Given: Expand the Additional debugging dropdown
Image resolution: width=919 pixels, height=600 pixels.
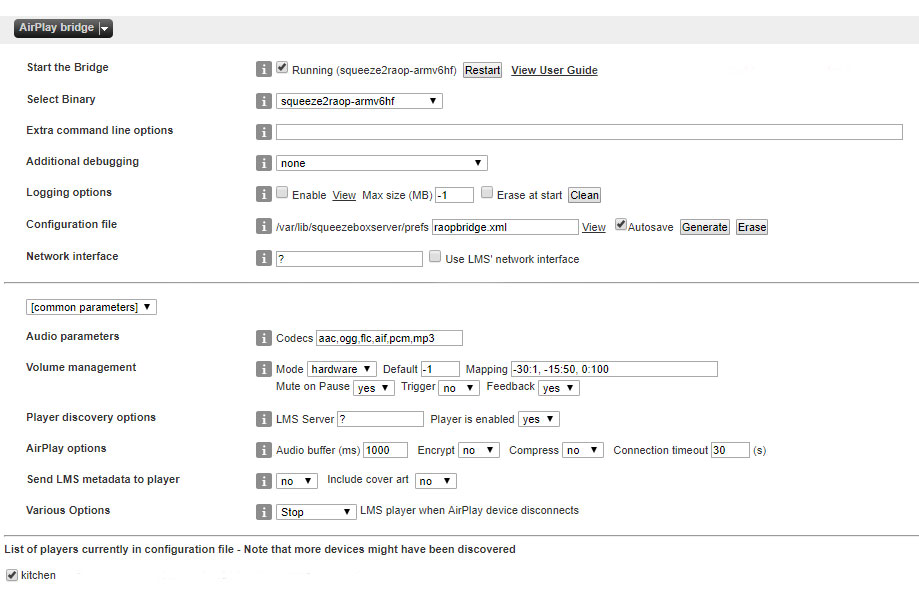Looking at the screenshot, I should point(381,163).
